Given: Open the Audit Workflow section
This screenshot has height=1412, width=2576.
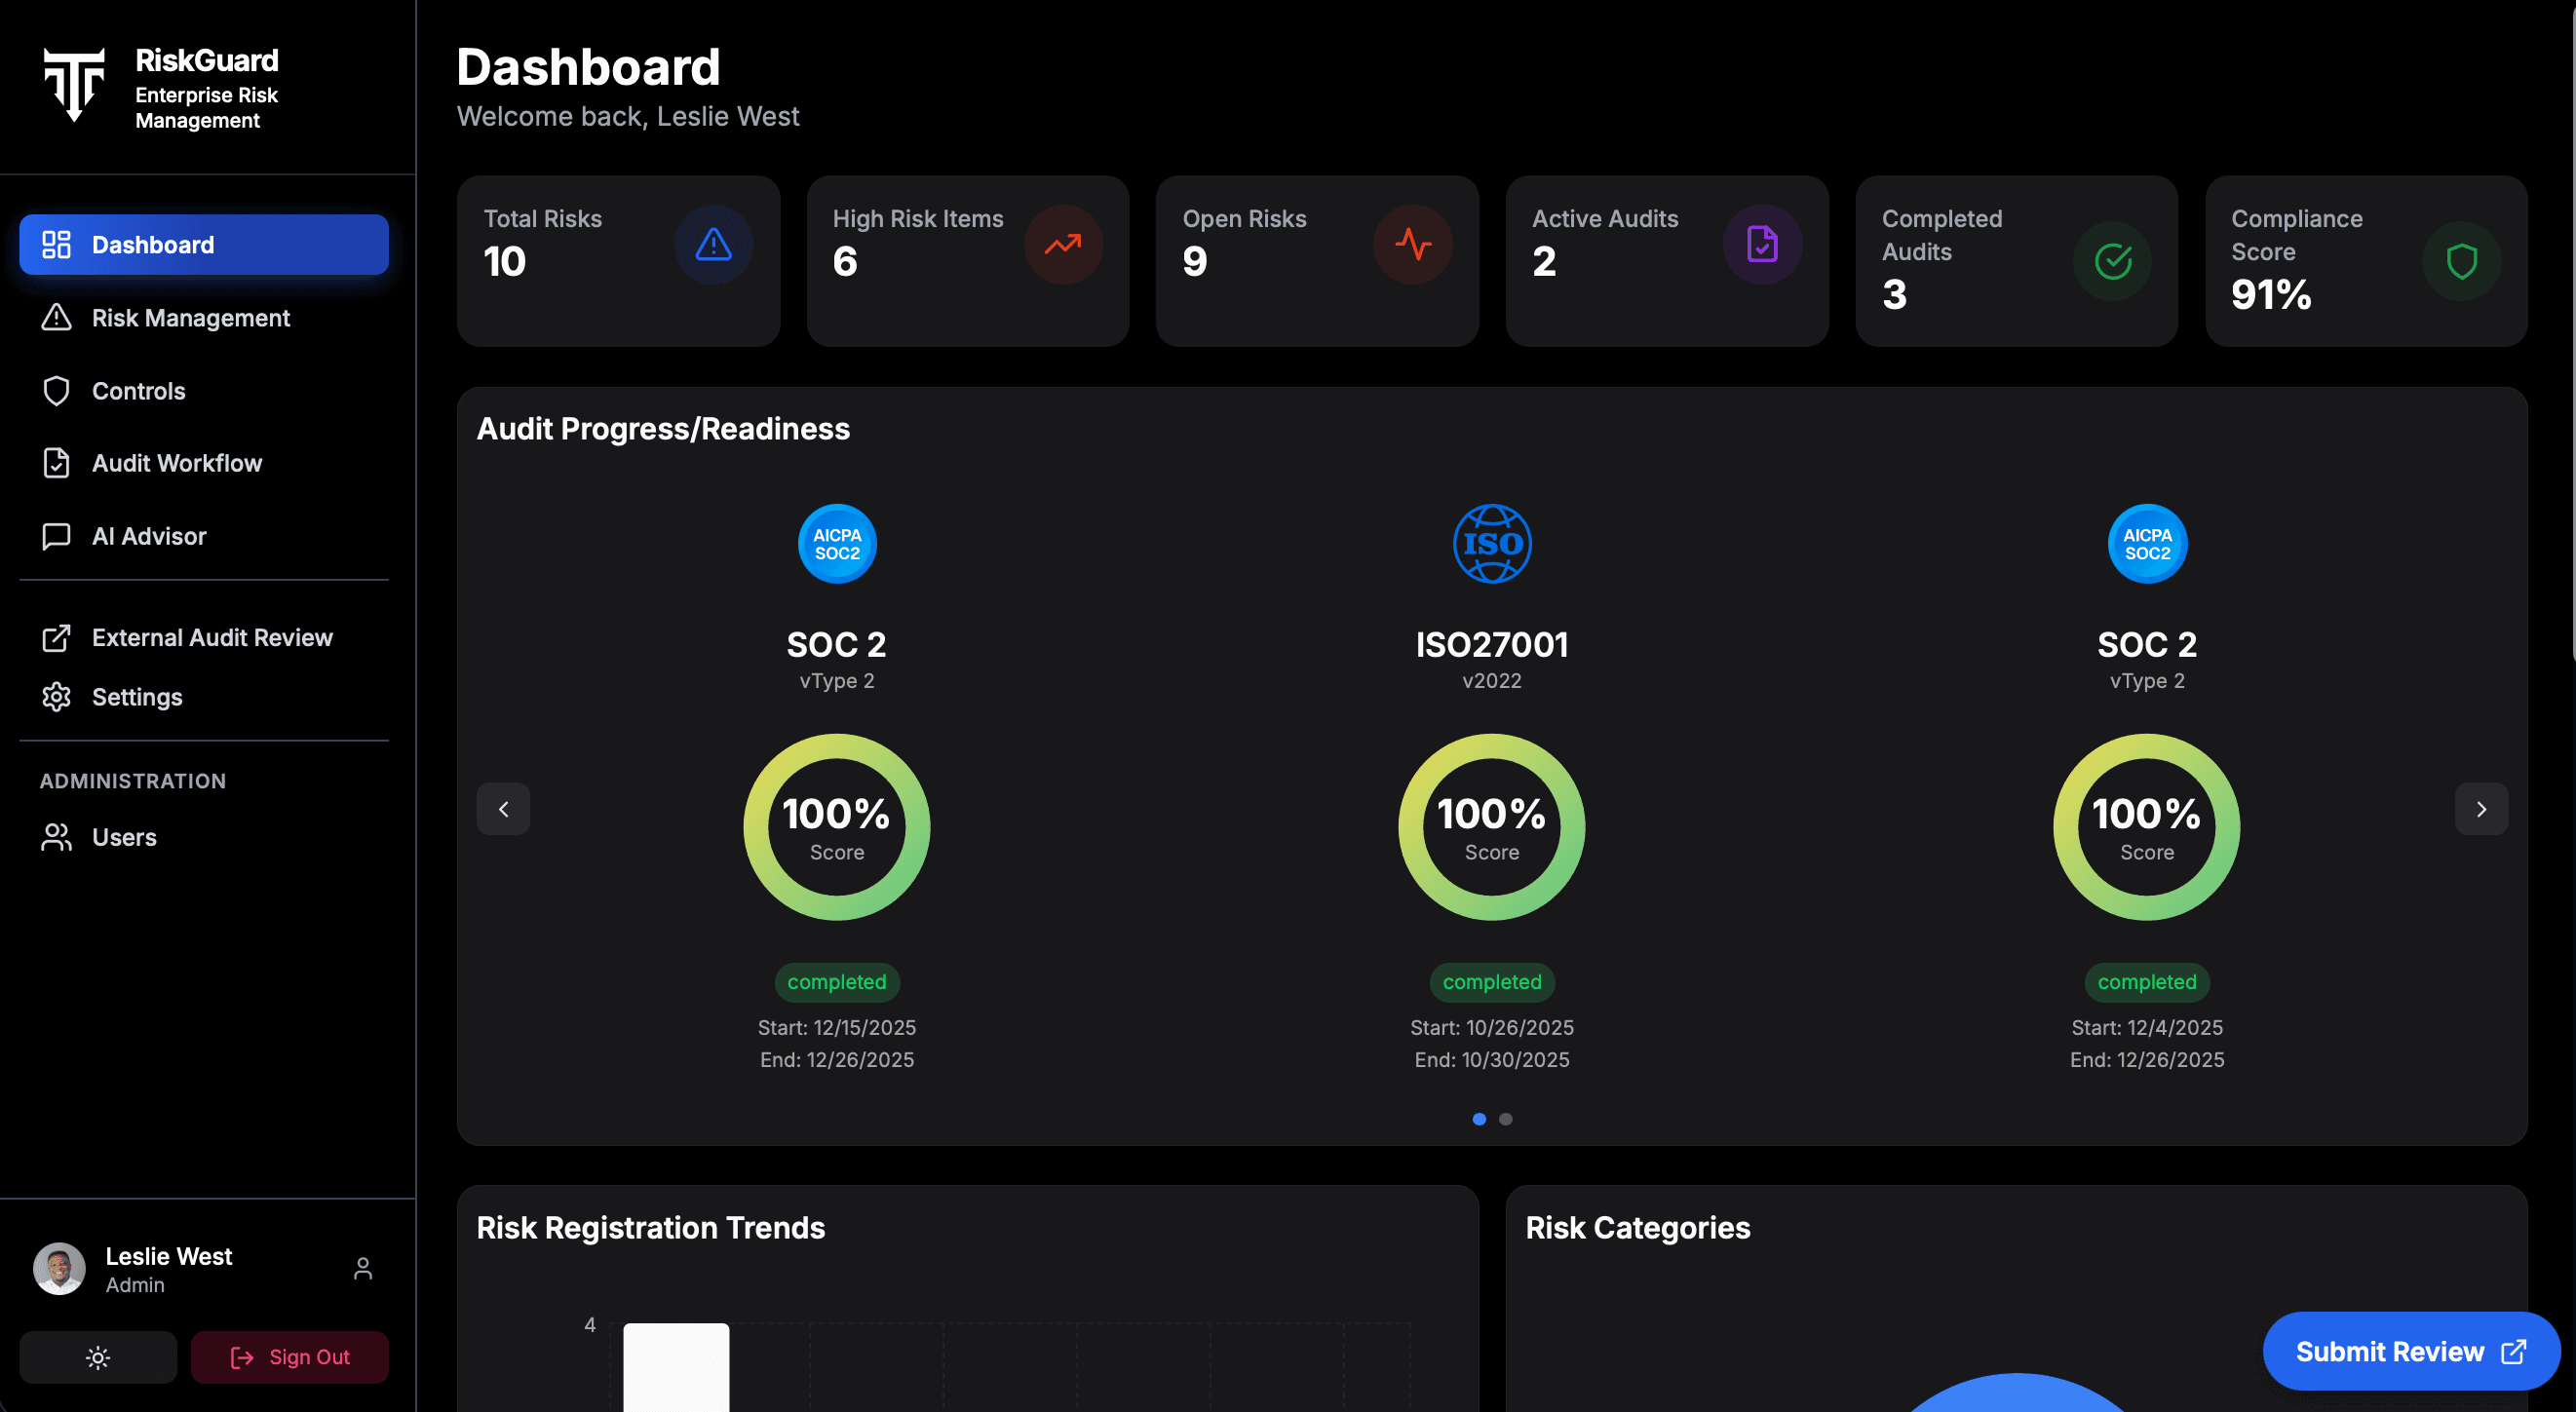Looking at the screenshot, I should coord(204,463).
